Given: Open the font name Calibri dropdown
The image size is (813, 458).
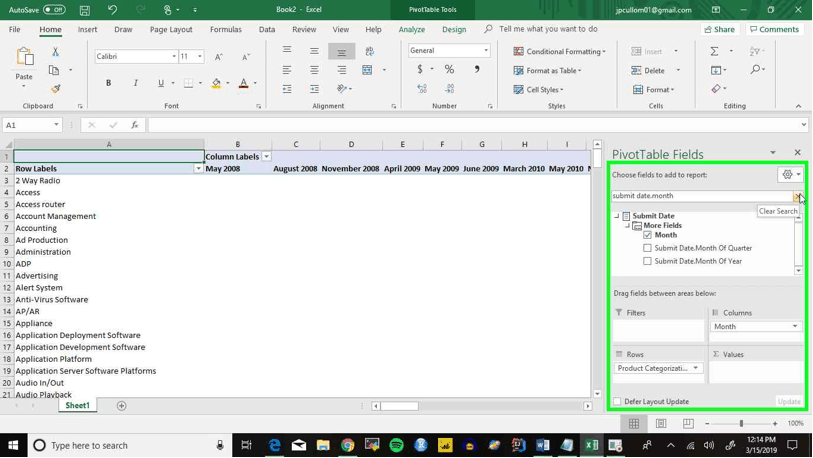Looking at the screenshot, I should click(174, 57).
